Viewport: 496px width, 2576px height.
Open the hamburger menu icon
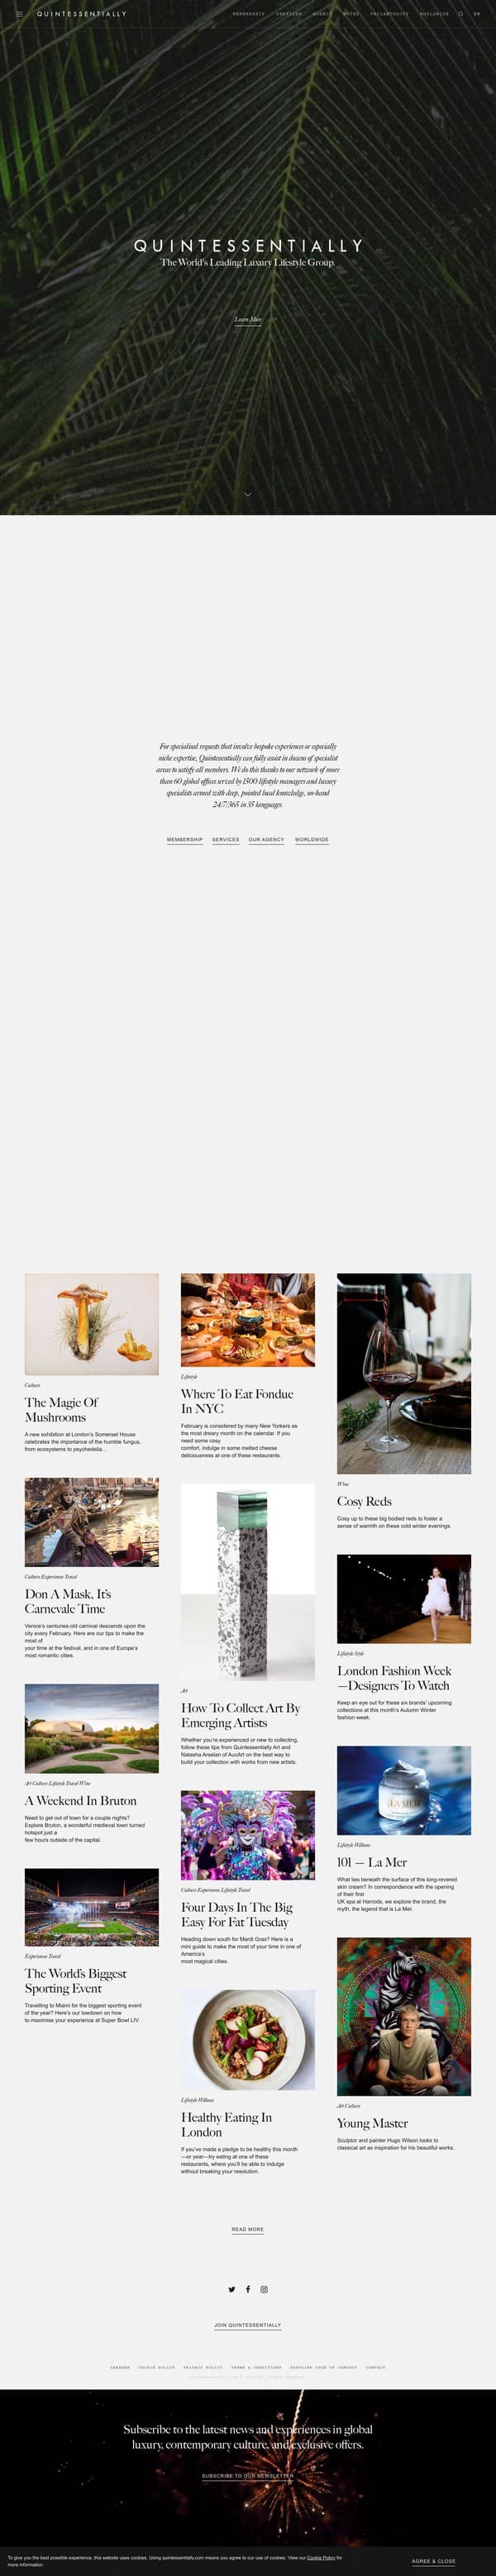[x=19, y=14]
